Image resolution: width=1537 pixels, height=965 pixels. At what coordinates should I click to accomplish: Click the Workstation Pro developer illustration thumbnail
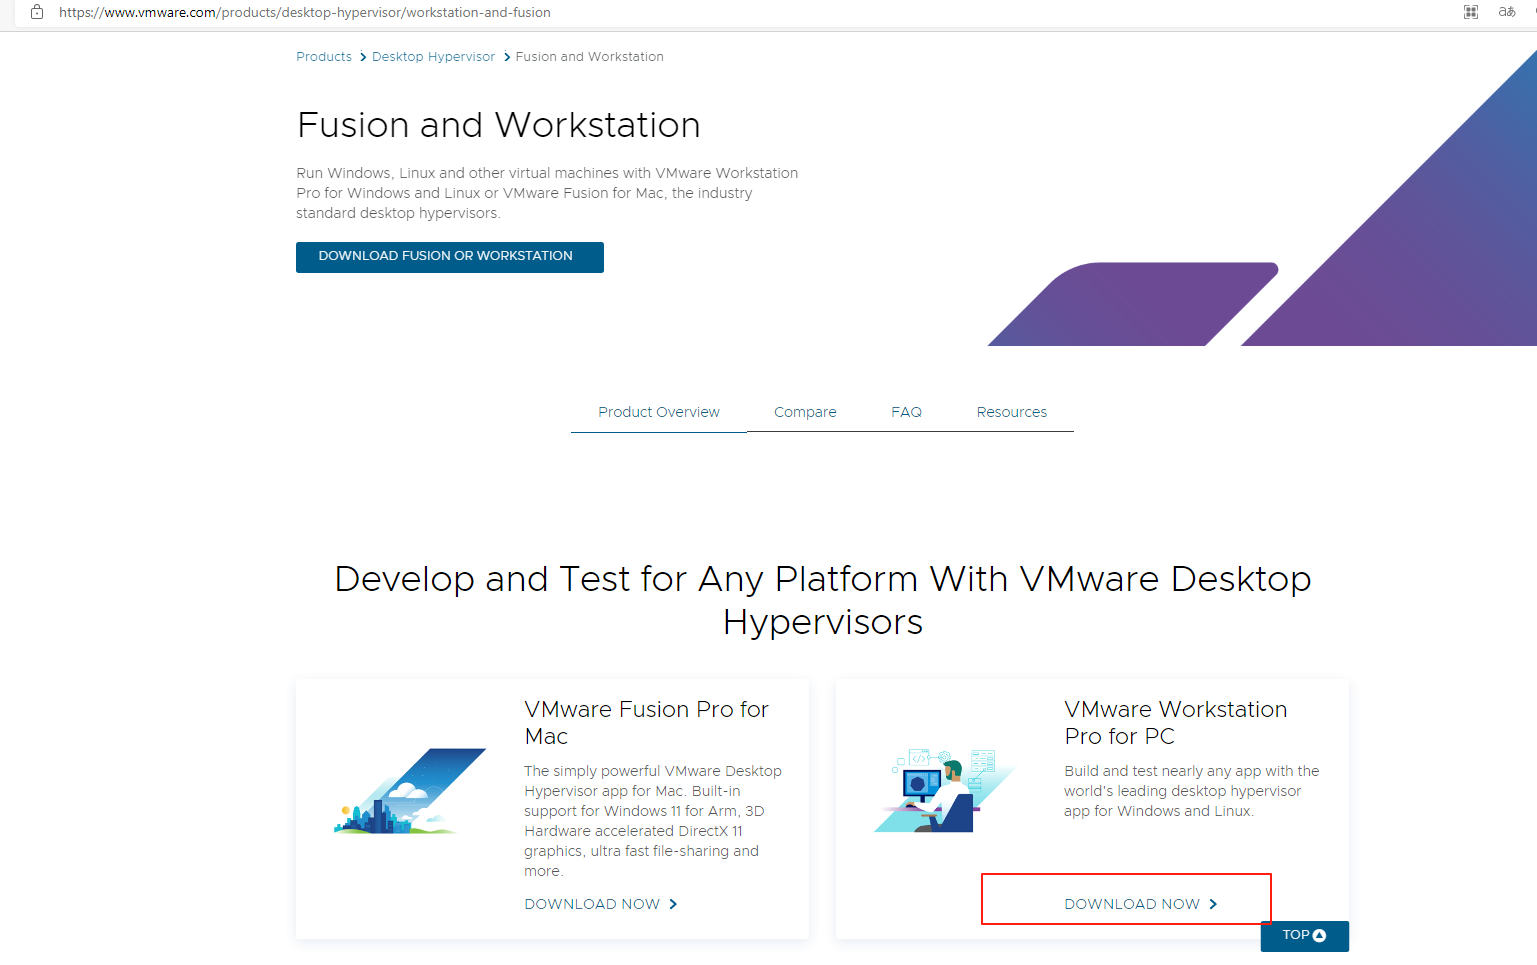[945, 790]
